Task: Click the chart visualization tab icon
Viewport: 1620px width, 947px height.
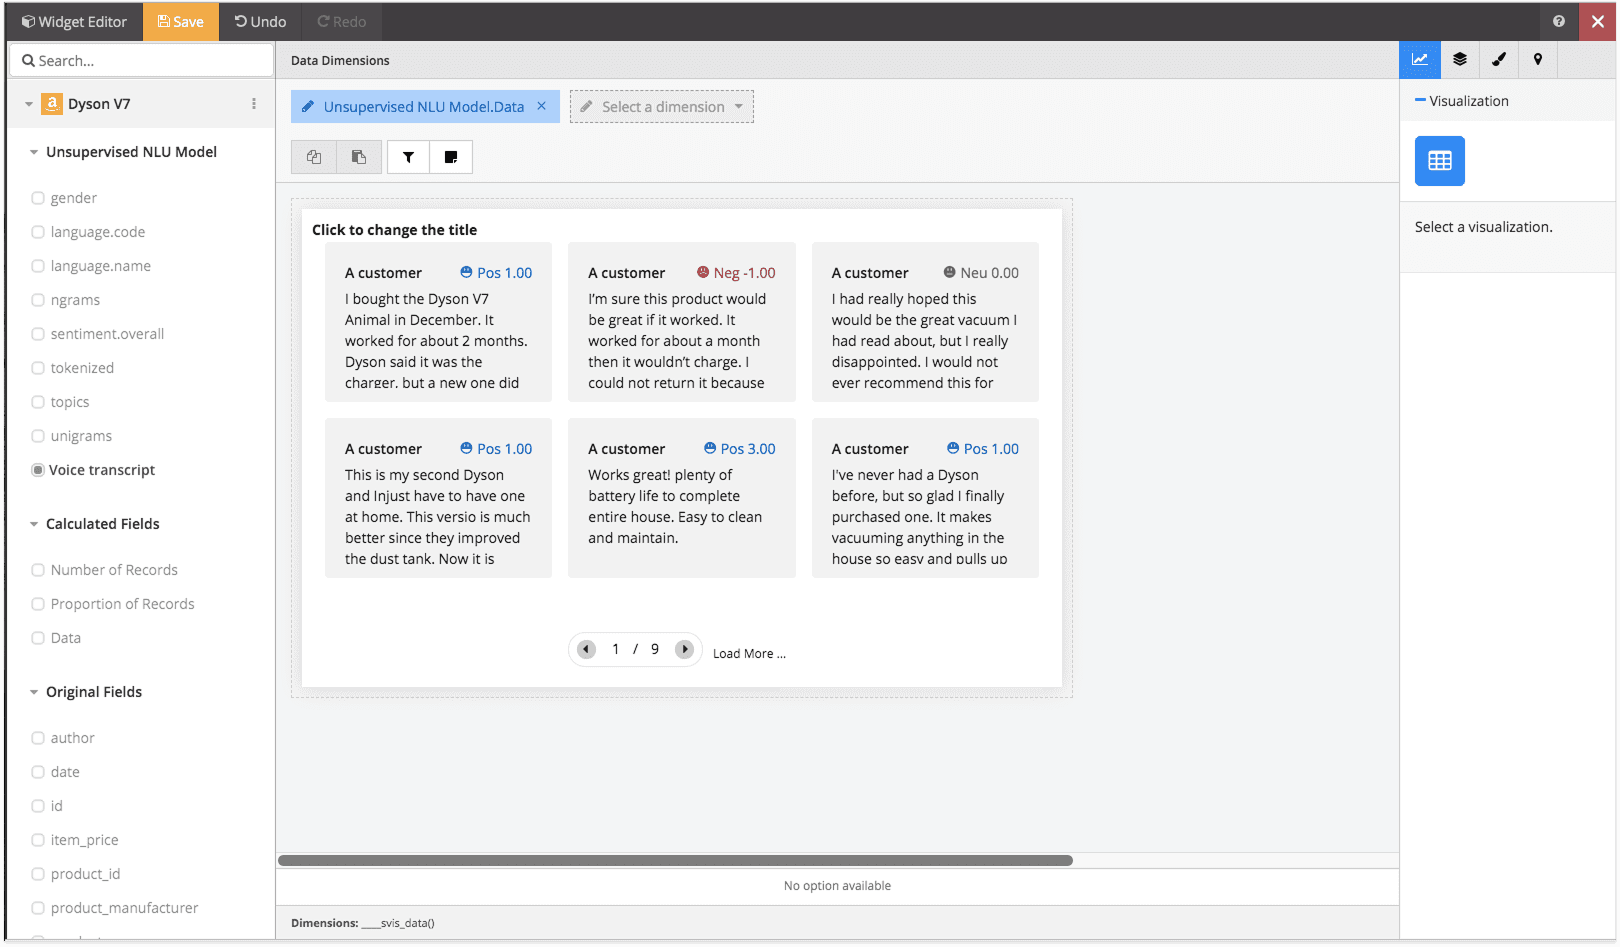Action: [1420, 60]
